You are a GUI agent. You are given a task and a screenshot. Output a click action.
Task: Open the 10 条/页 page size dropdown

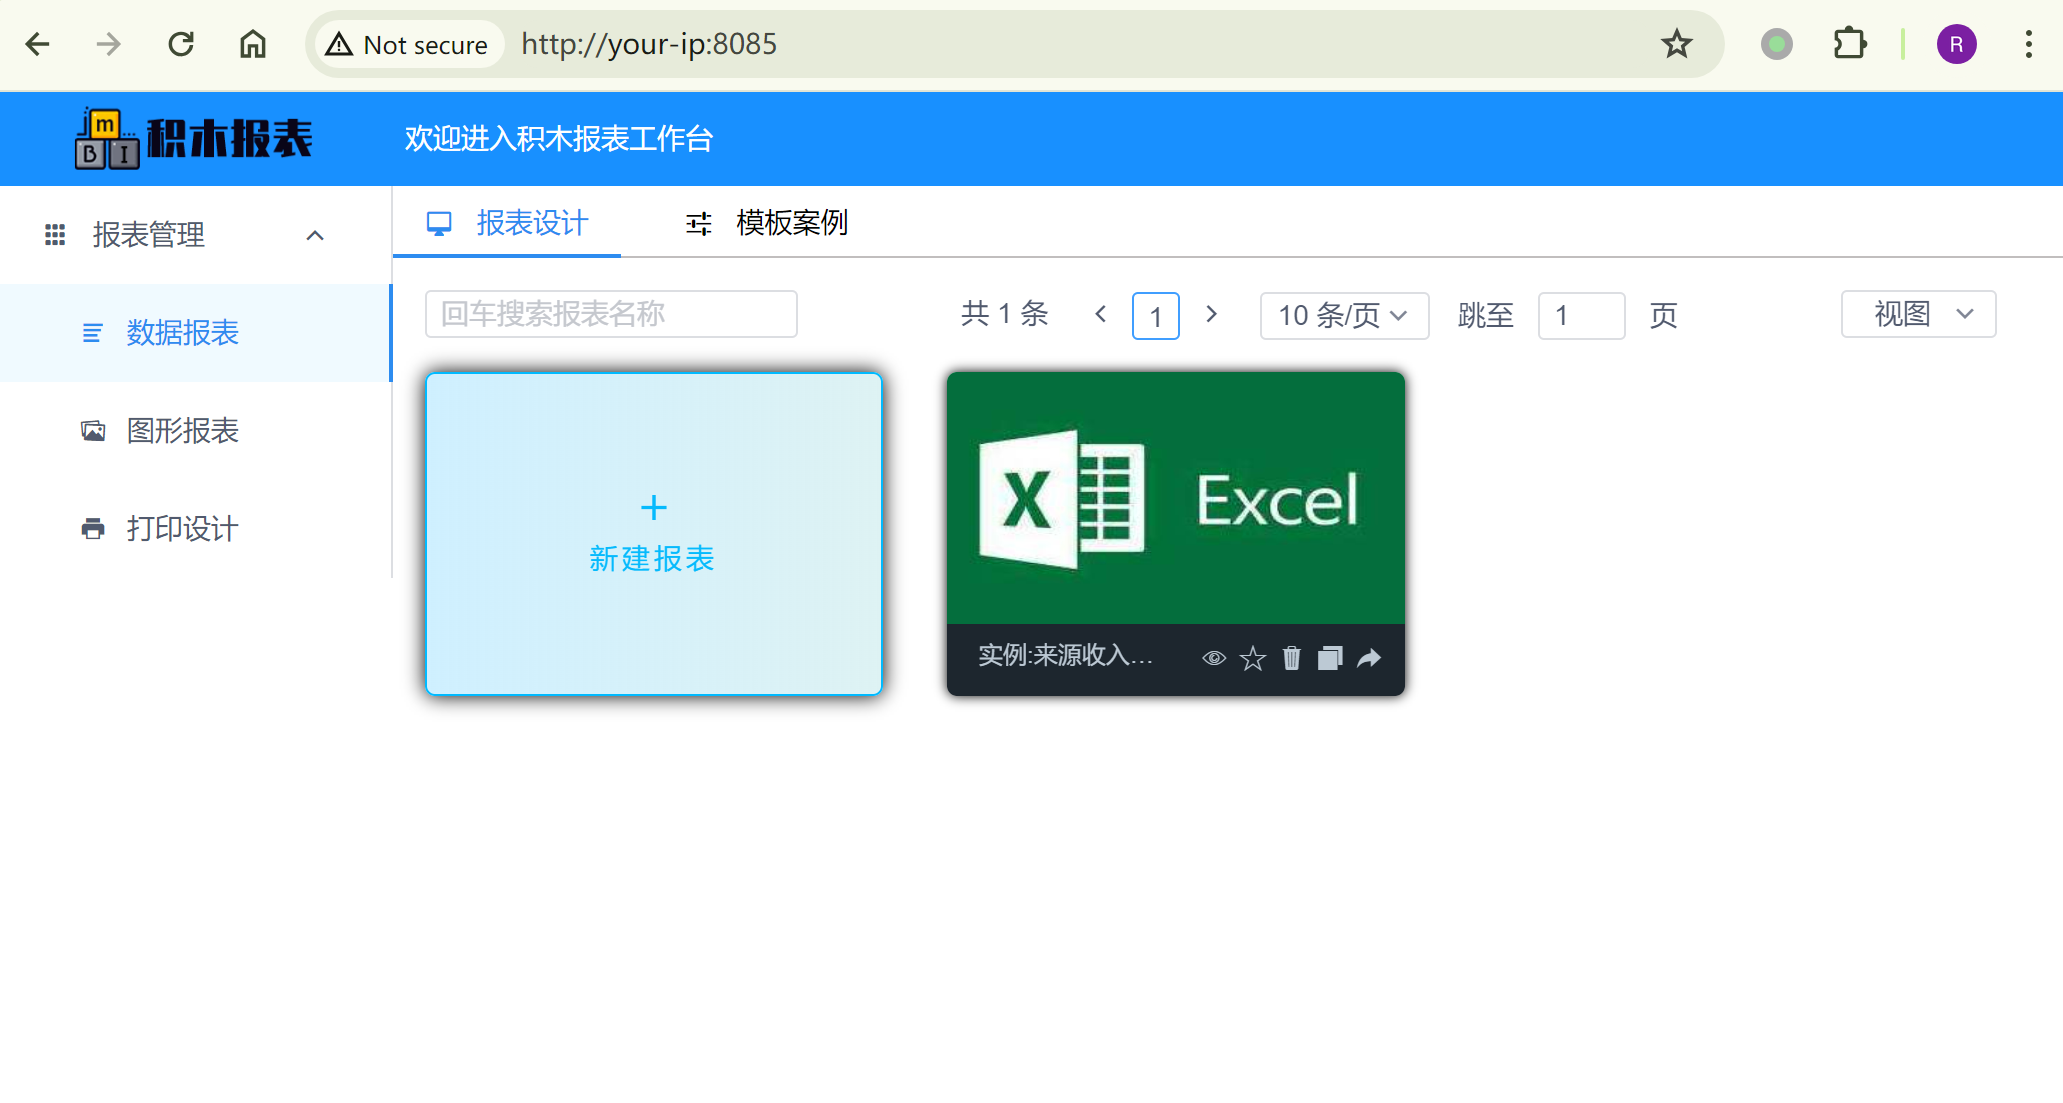pos(1343,316)
